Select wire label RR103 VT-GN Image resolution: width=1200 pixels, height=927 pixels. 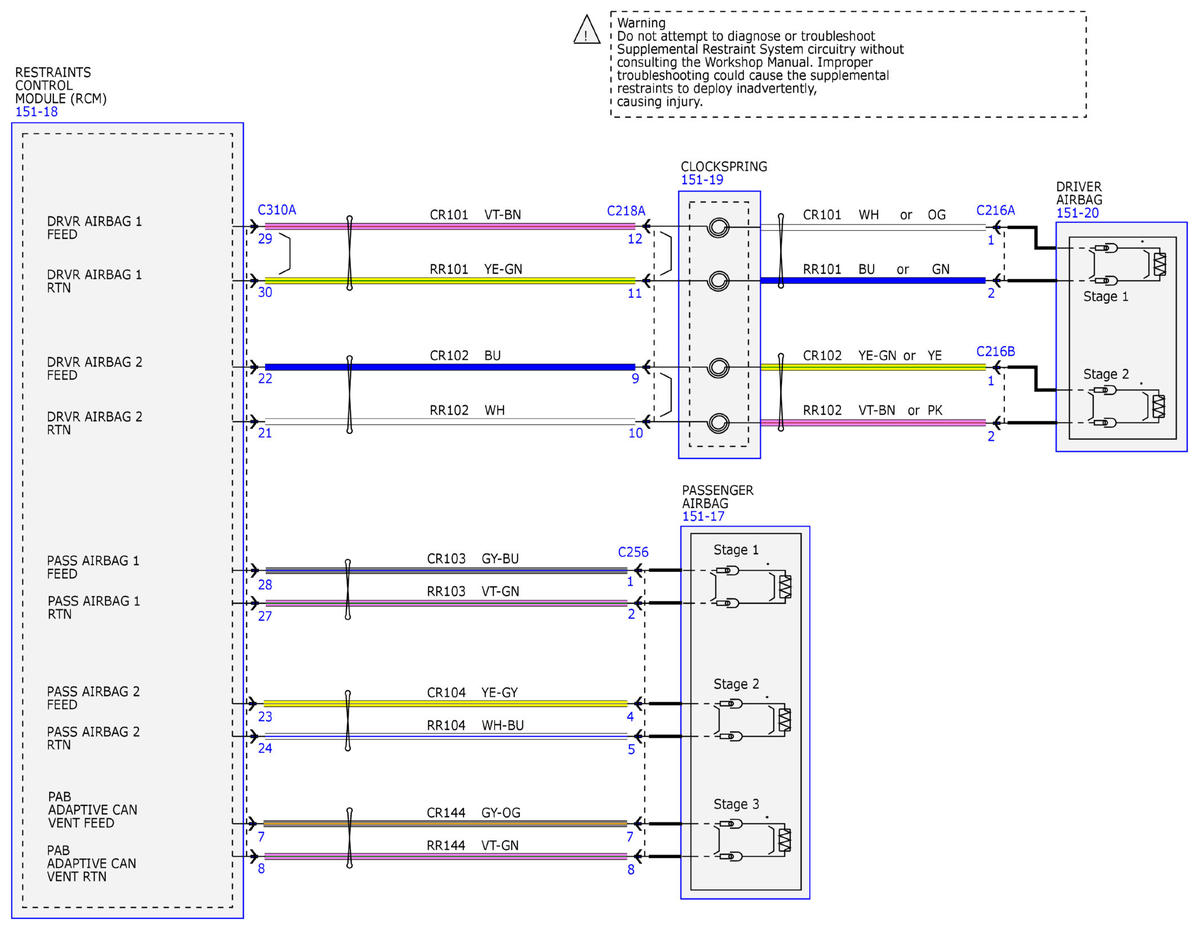tap(474, 591)
